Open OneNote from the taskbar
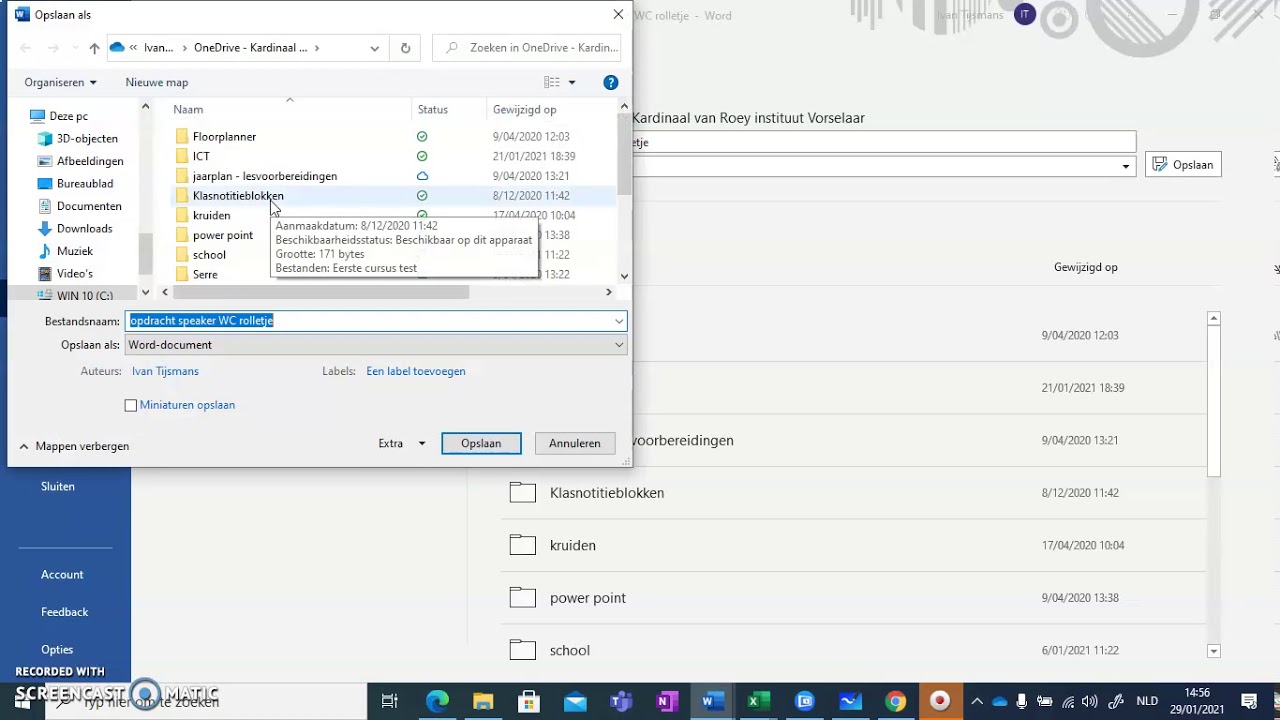 667,701
